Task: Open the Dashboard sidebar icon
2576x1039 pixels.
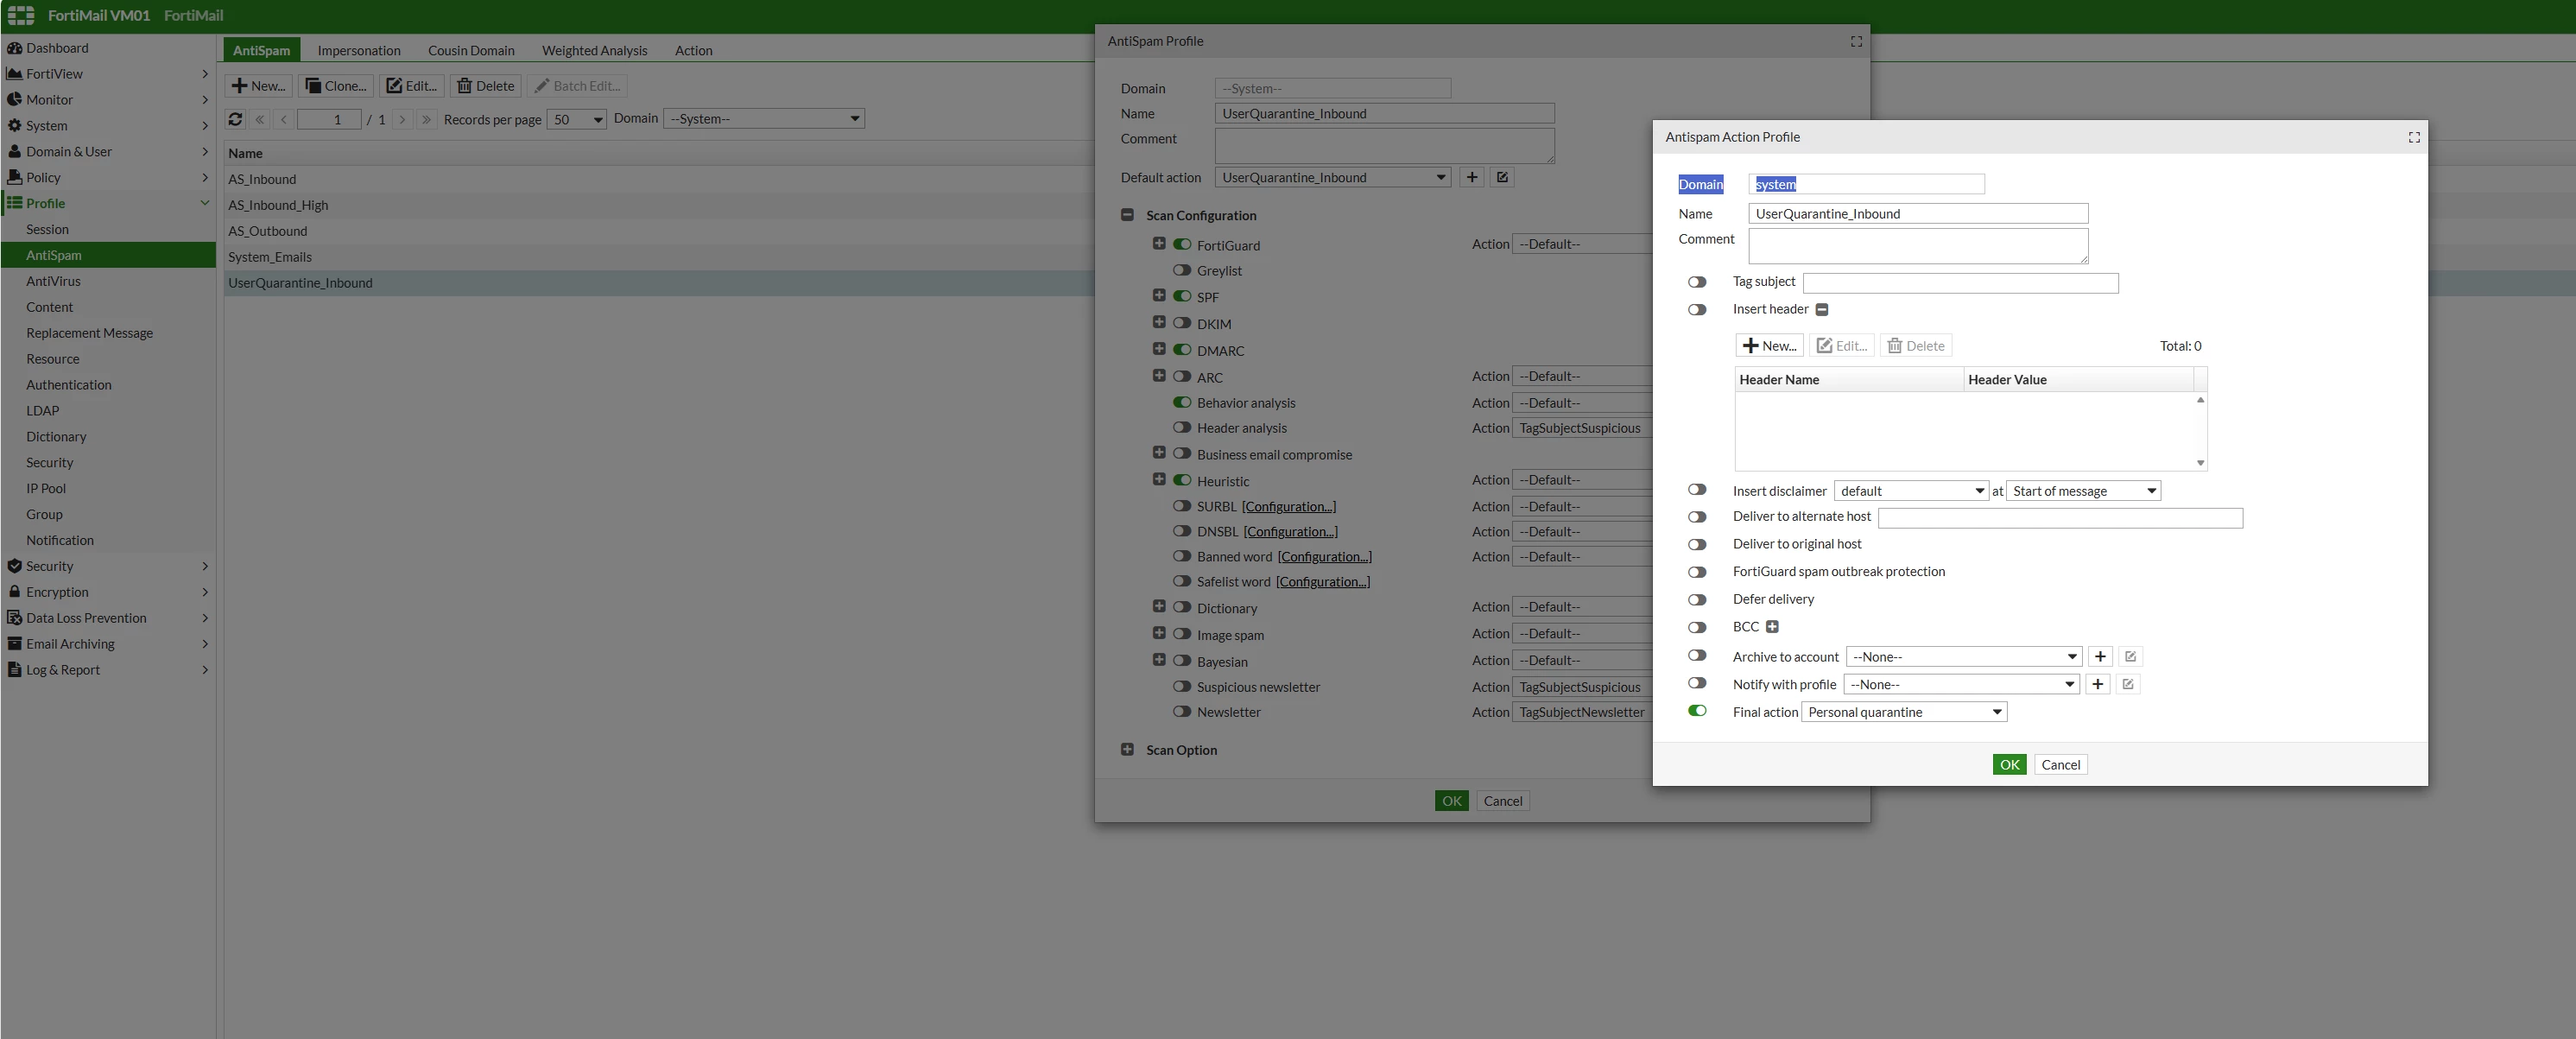Action: (14, 48)
